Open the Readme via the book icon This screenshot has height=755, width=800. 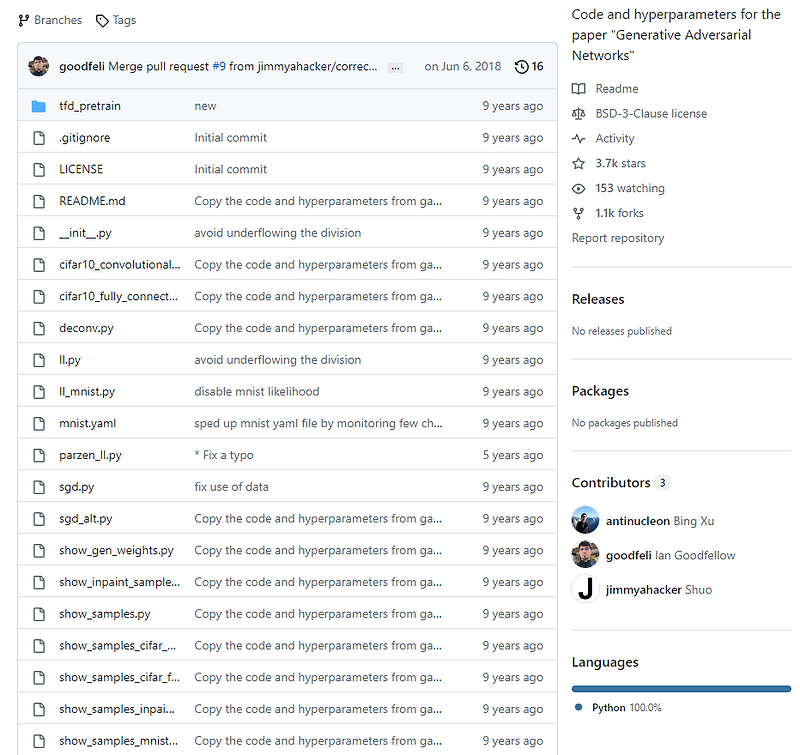tap(578, 88)
